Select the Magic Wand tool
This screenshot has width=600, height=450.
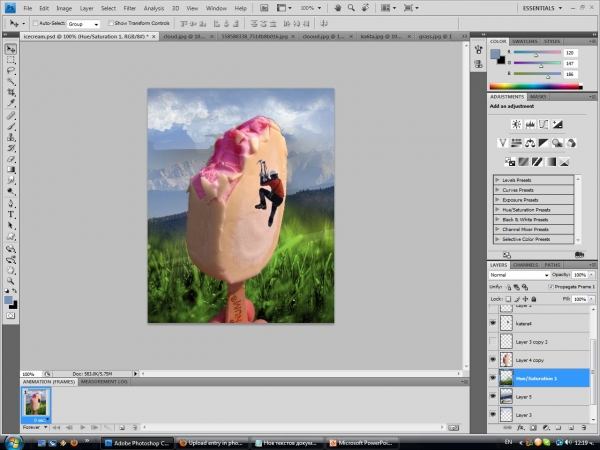pos(11,82)
